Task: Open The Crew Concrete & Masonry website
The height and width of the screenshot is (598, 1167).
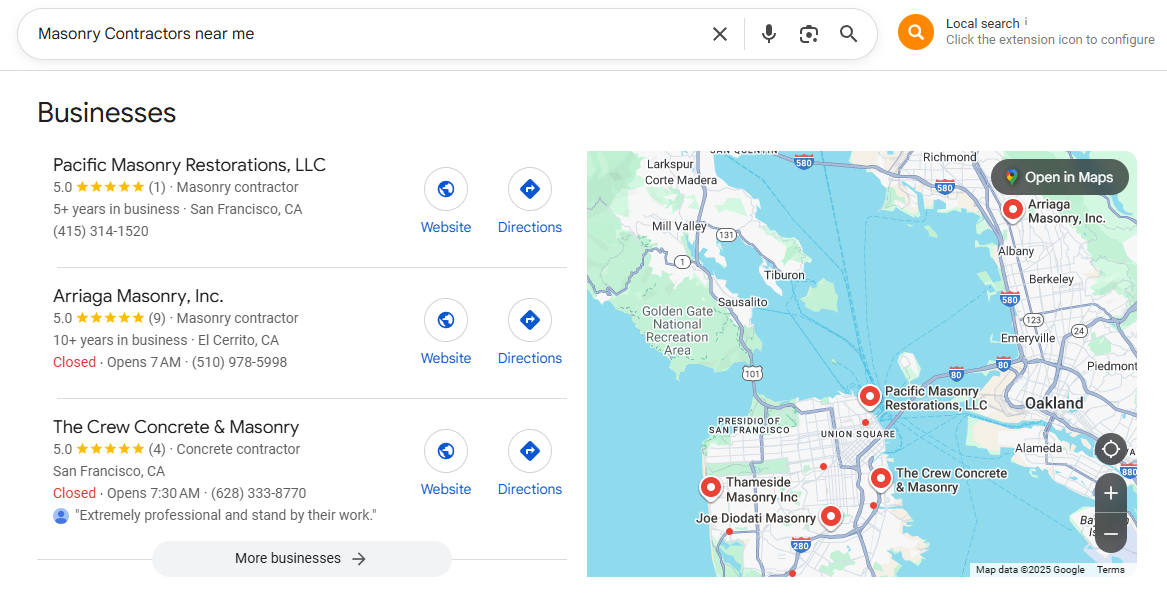Action: 446,451
